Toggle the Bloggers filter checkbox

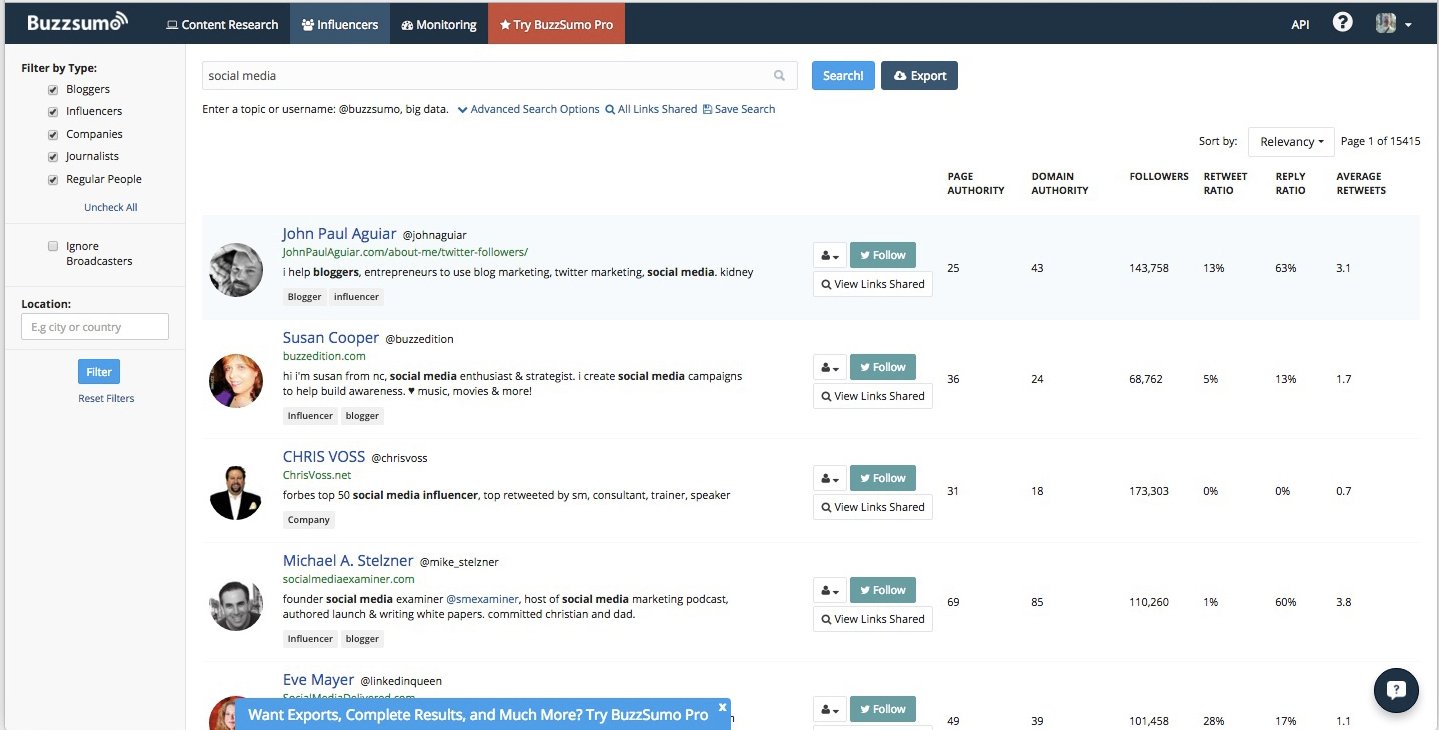pyautogui.click(x=53, y=89)
